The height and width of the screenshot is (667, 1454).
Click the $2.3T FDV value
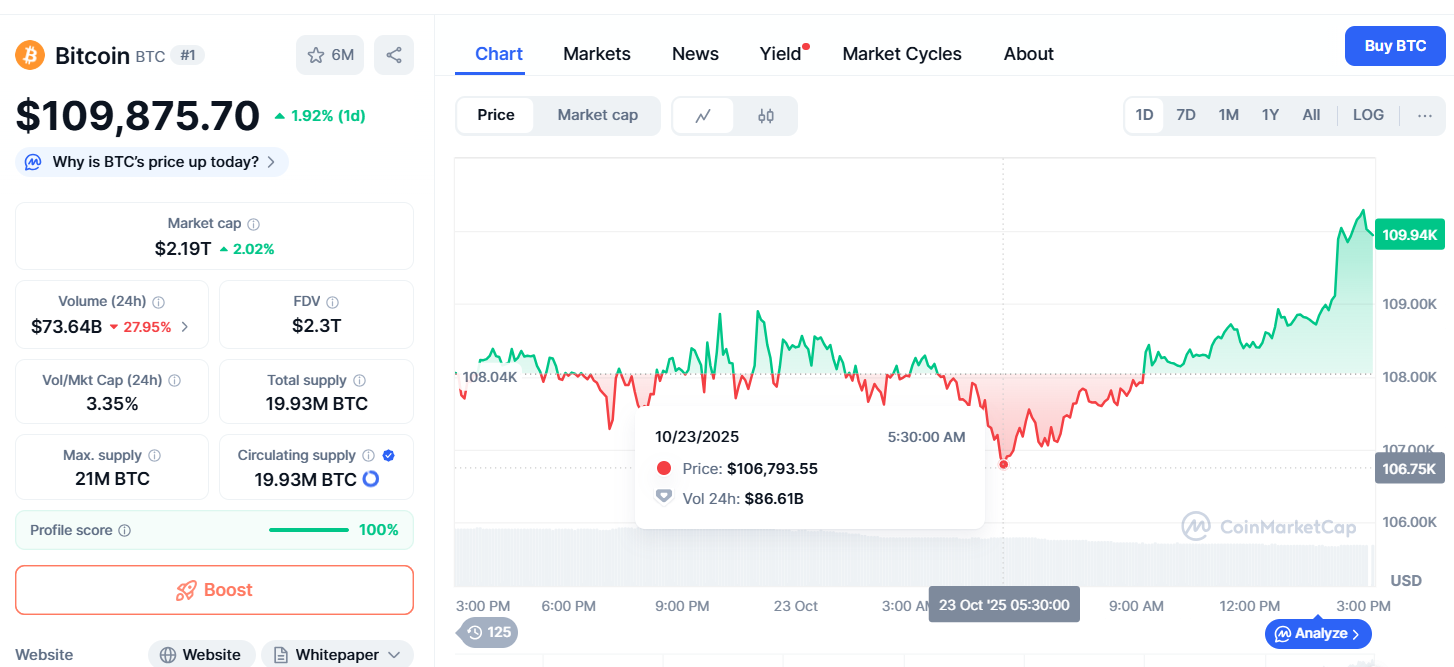point(316,326)
